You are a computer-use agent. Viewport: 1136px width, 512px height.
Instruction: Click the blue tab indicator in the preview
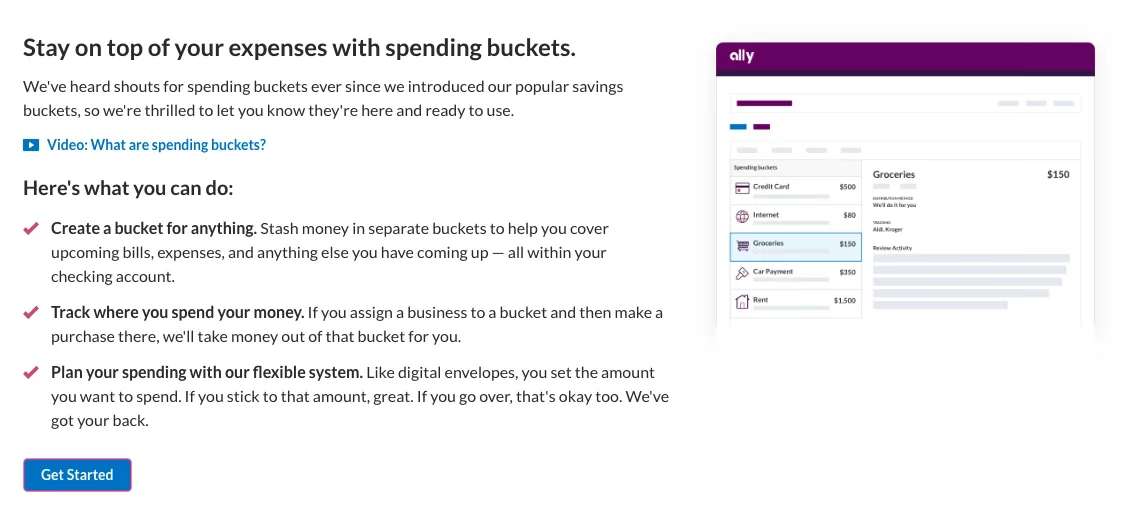point(738,127)
